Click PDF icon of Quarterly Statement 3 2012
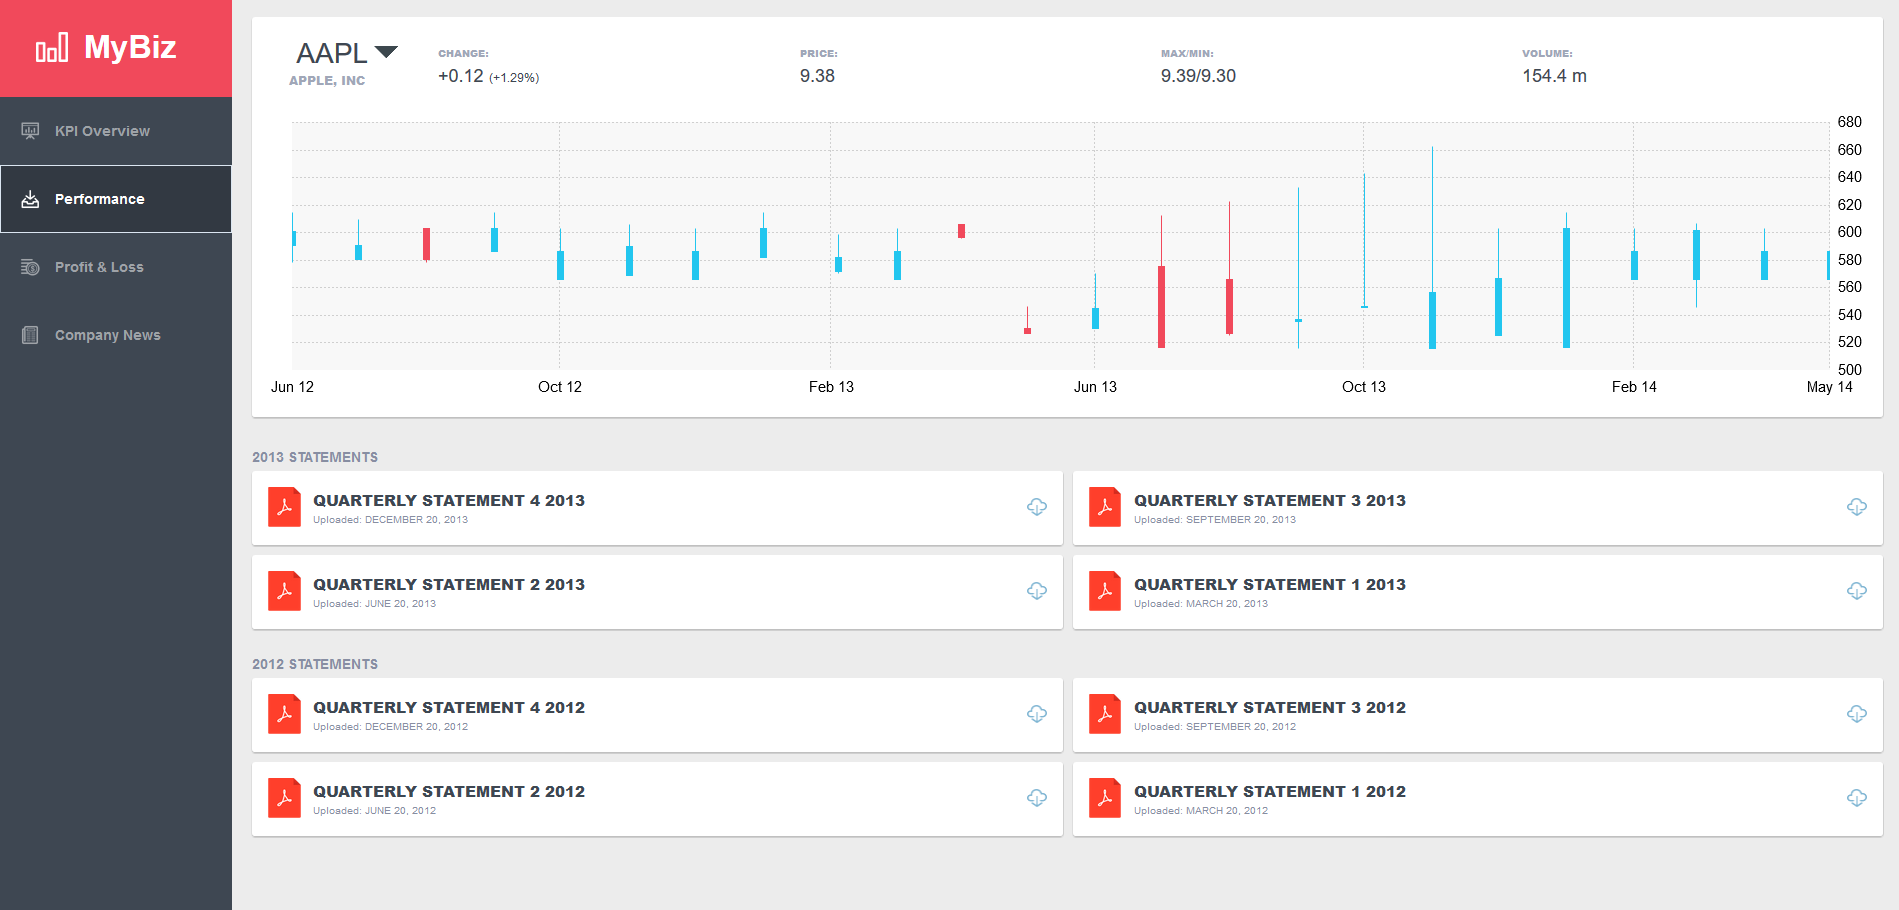 click(x=1105, y=714)
